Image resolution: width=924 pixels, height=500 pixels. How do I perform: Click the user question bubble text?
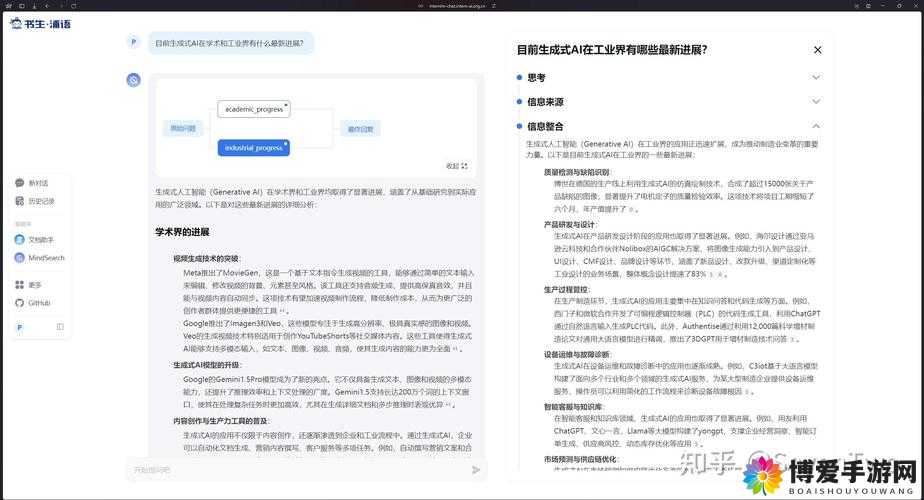(x=229, y=43)
